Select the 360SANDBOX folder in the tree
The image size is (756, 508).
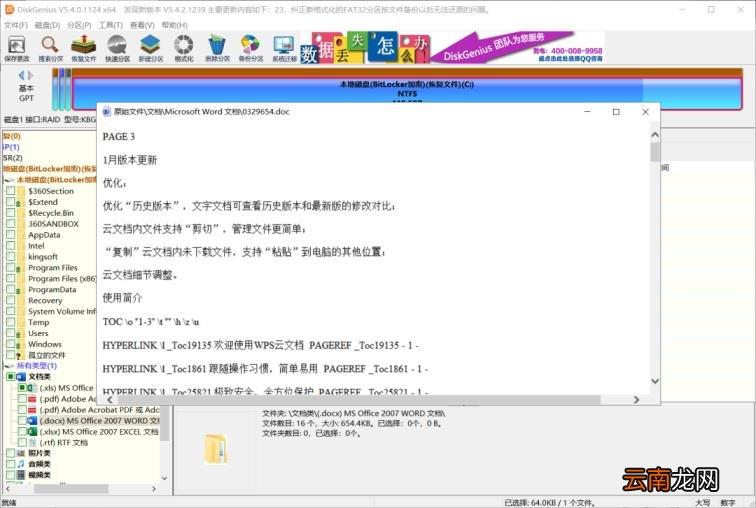tap(53, 224)
